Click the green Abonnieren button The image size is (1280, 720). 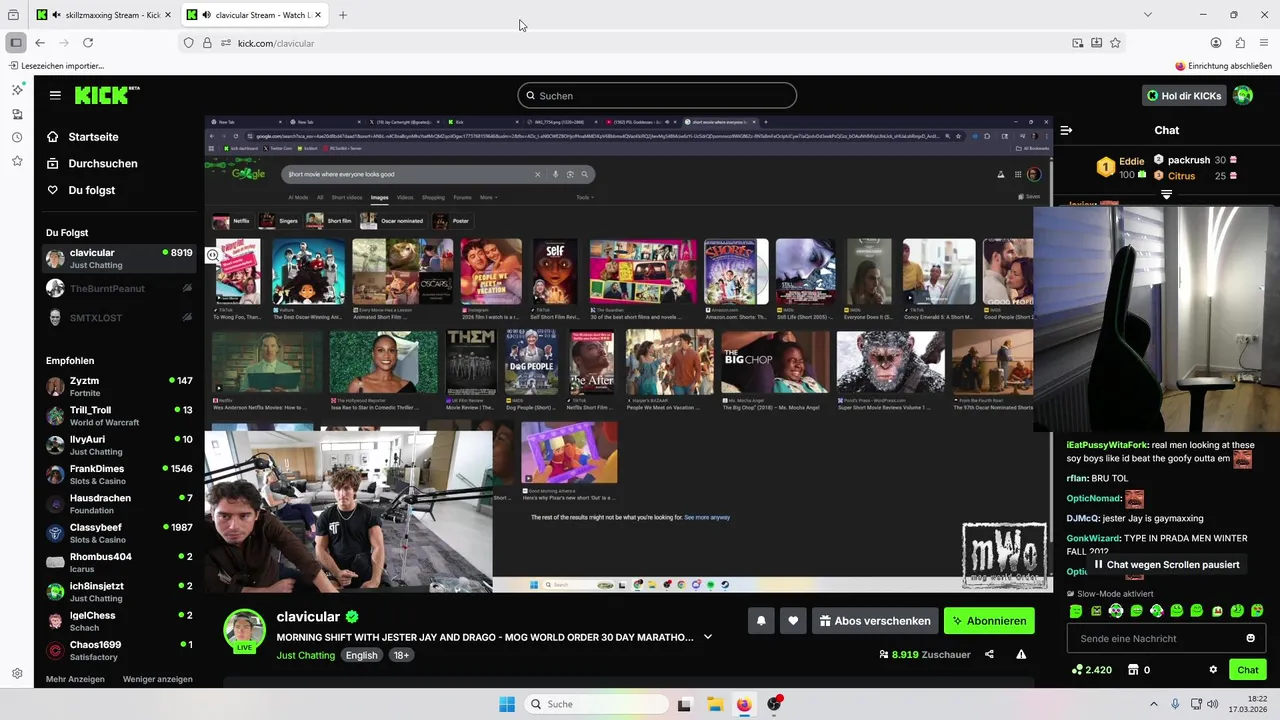pos(989,621)
